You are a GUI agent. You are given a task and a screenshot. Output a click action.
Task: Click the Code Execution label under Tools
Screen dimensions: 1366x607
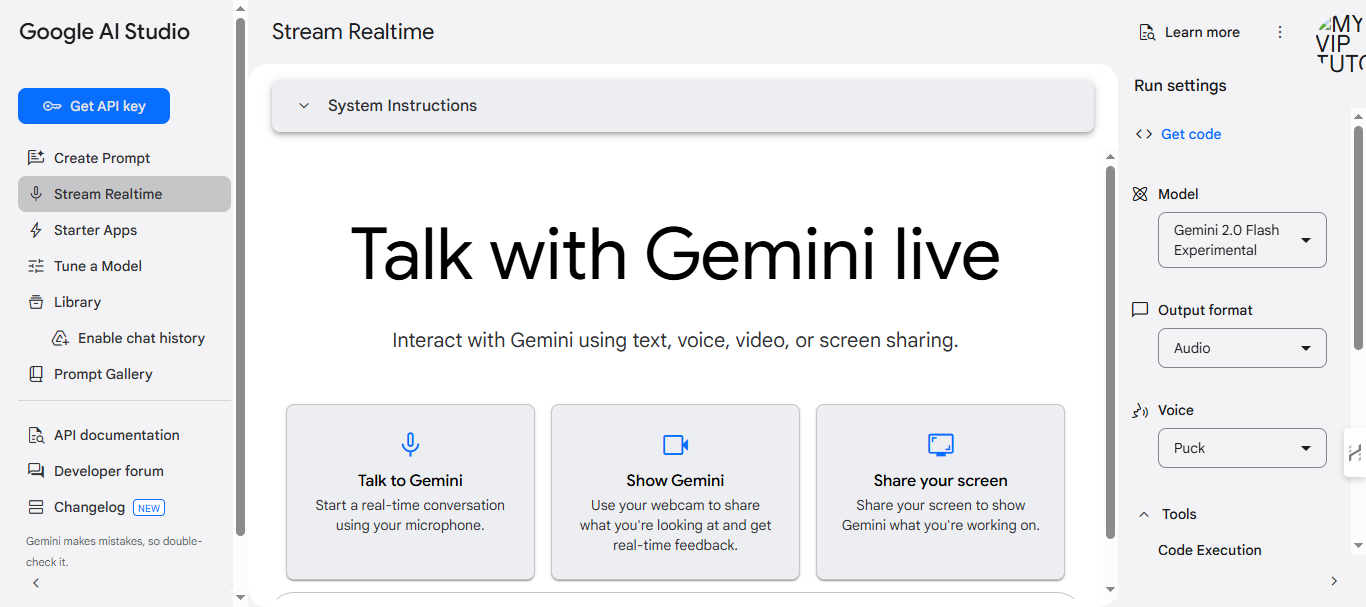tap(1210, 550)
